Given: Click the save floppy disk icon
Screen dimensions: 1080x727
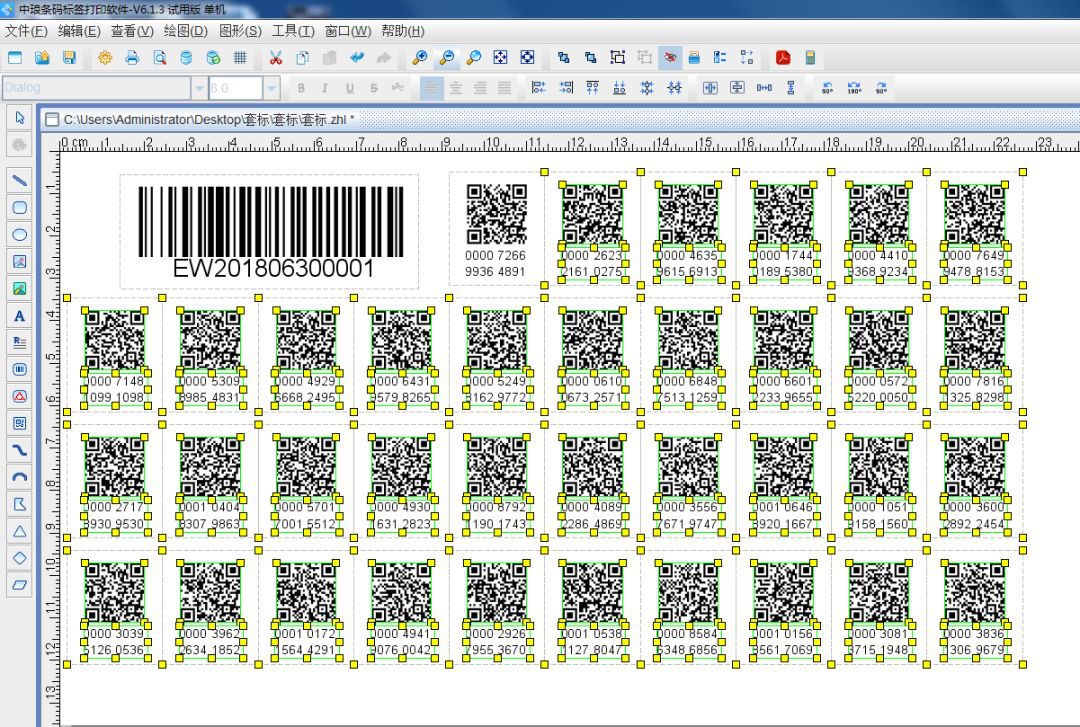Looking at the screenshot, I should (x=69, y=58).
